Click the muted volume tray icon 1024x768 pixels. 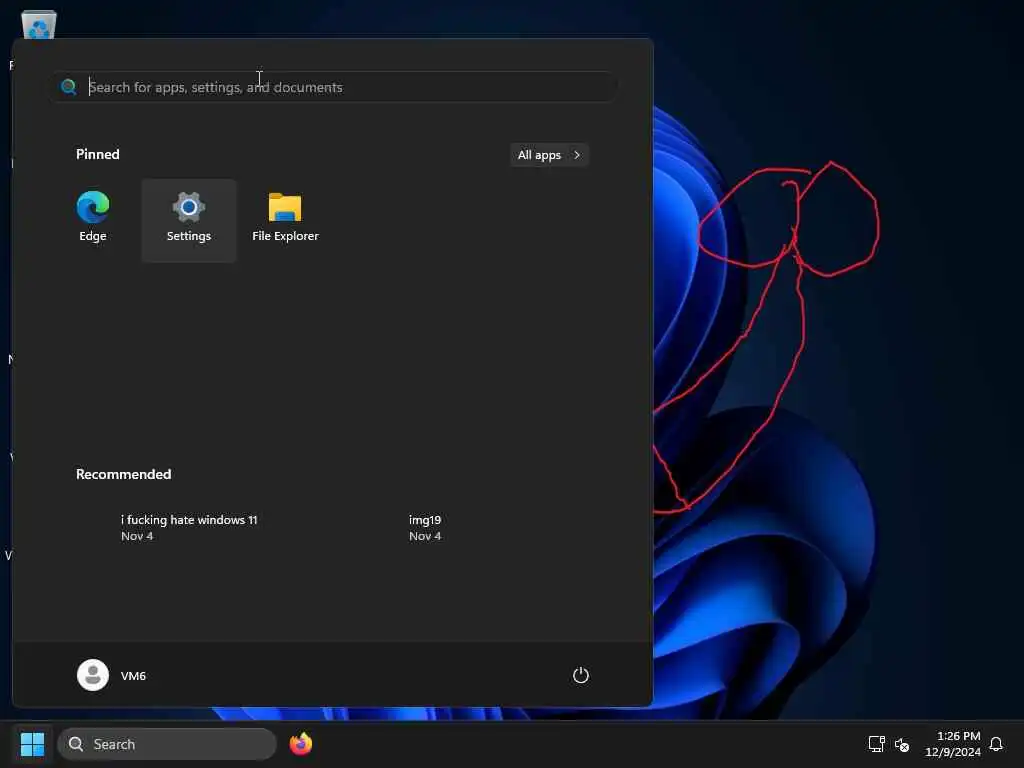click(902, 744)
